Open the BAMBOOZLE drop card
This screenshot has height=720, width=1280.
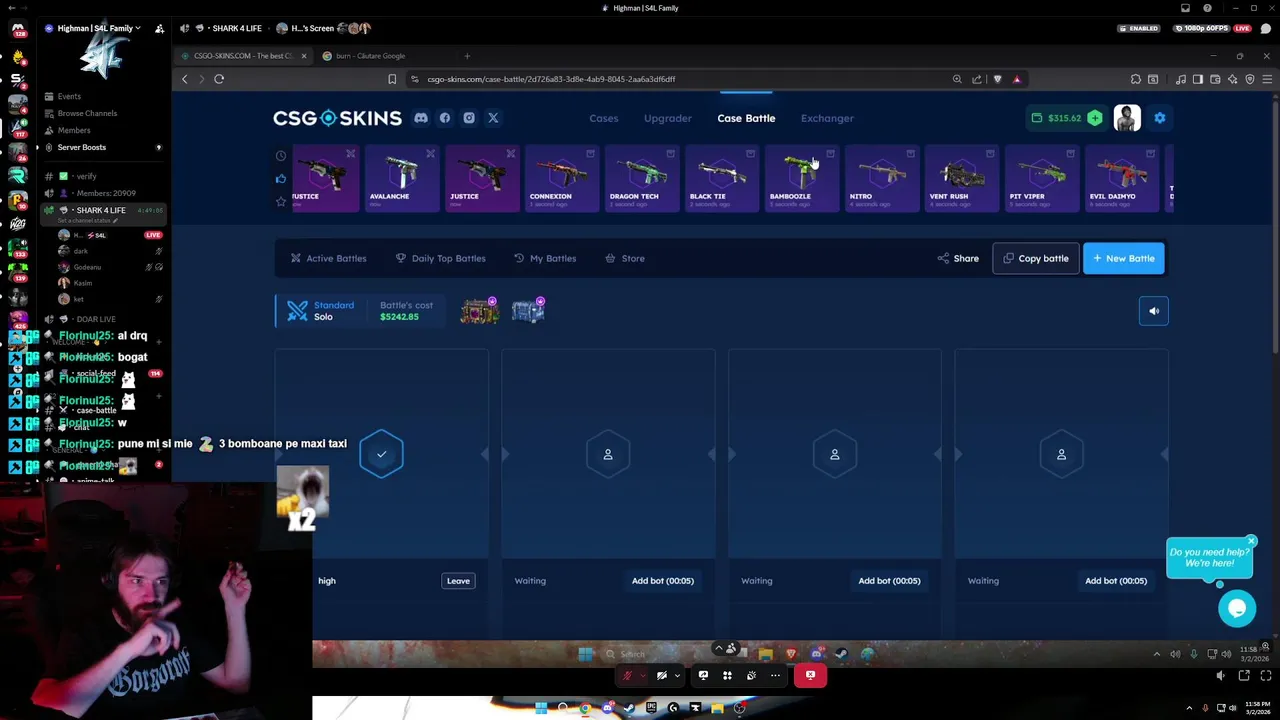click(802, 179)
